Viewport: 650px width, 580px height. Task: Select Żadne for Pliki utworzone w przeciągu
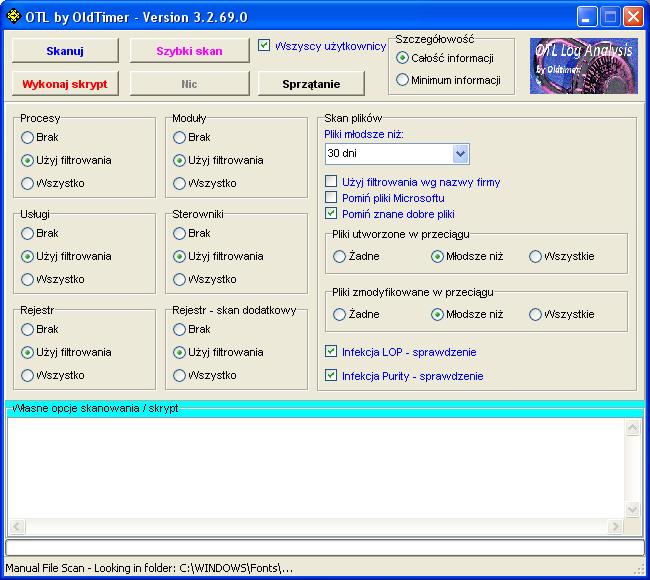[339, 257]
